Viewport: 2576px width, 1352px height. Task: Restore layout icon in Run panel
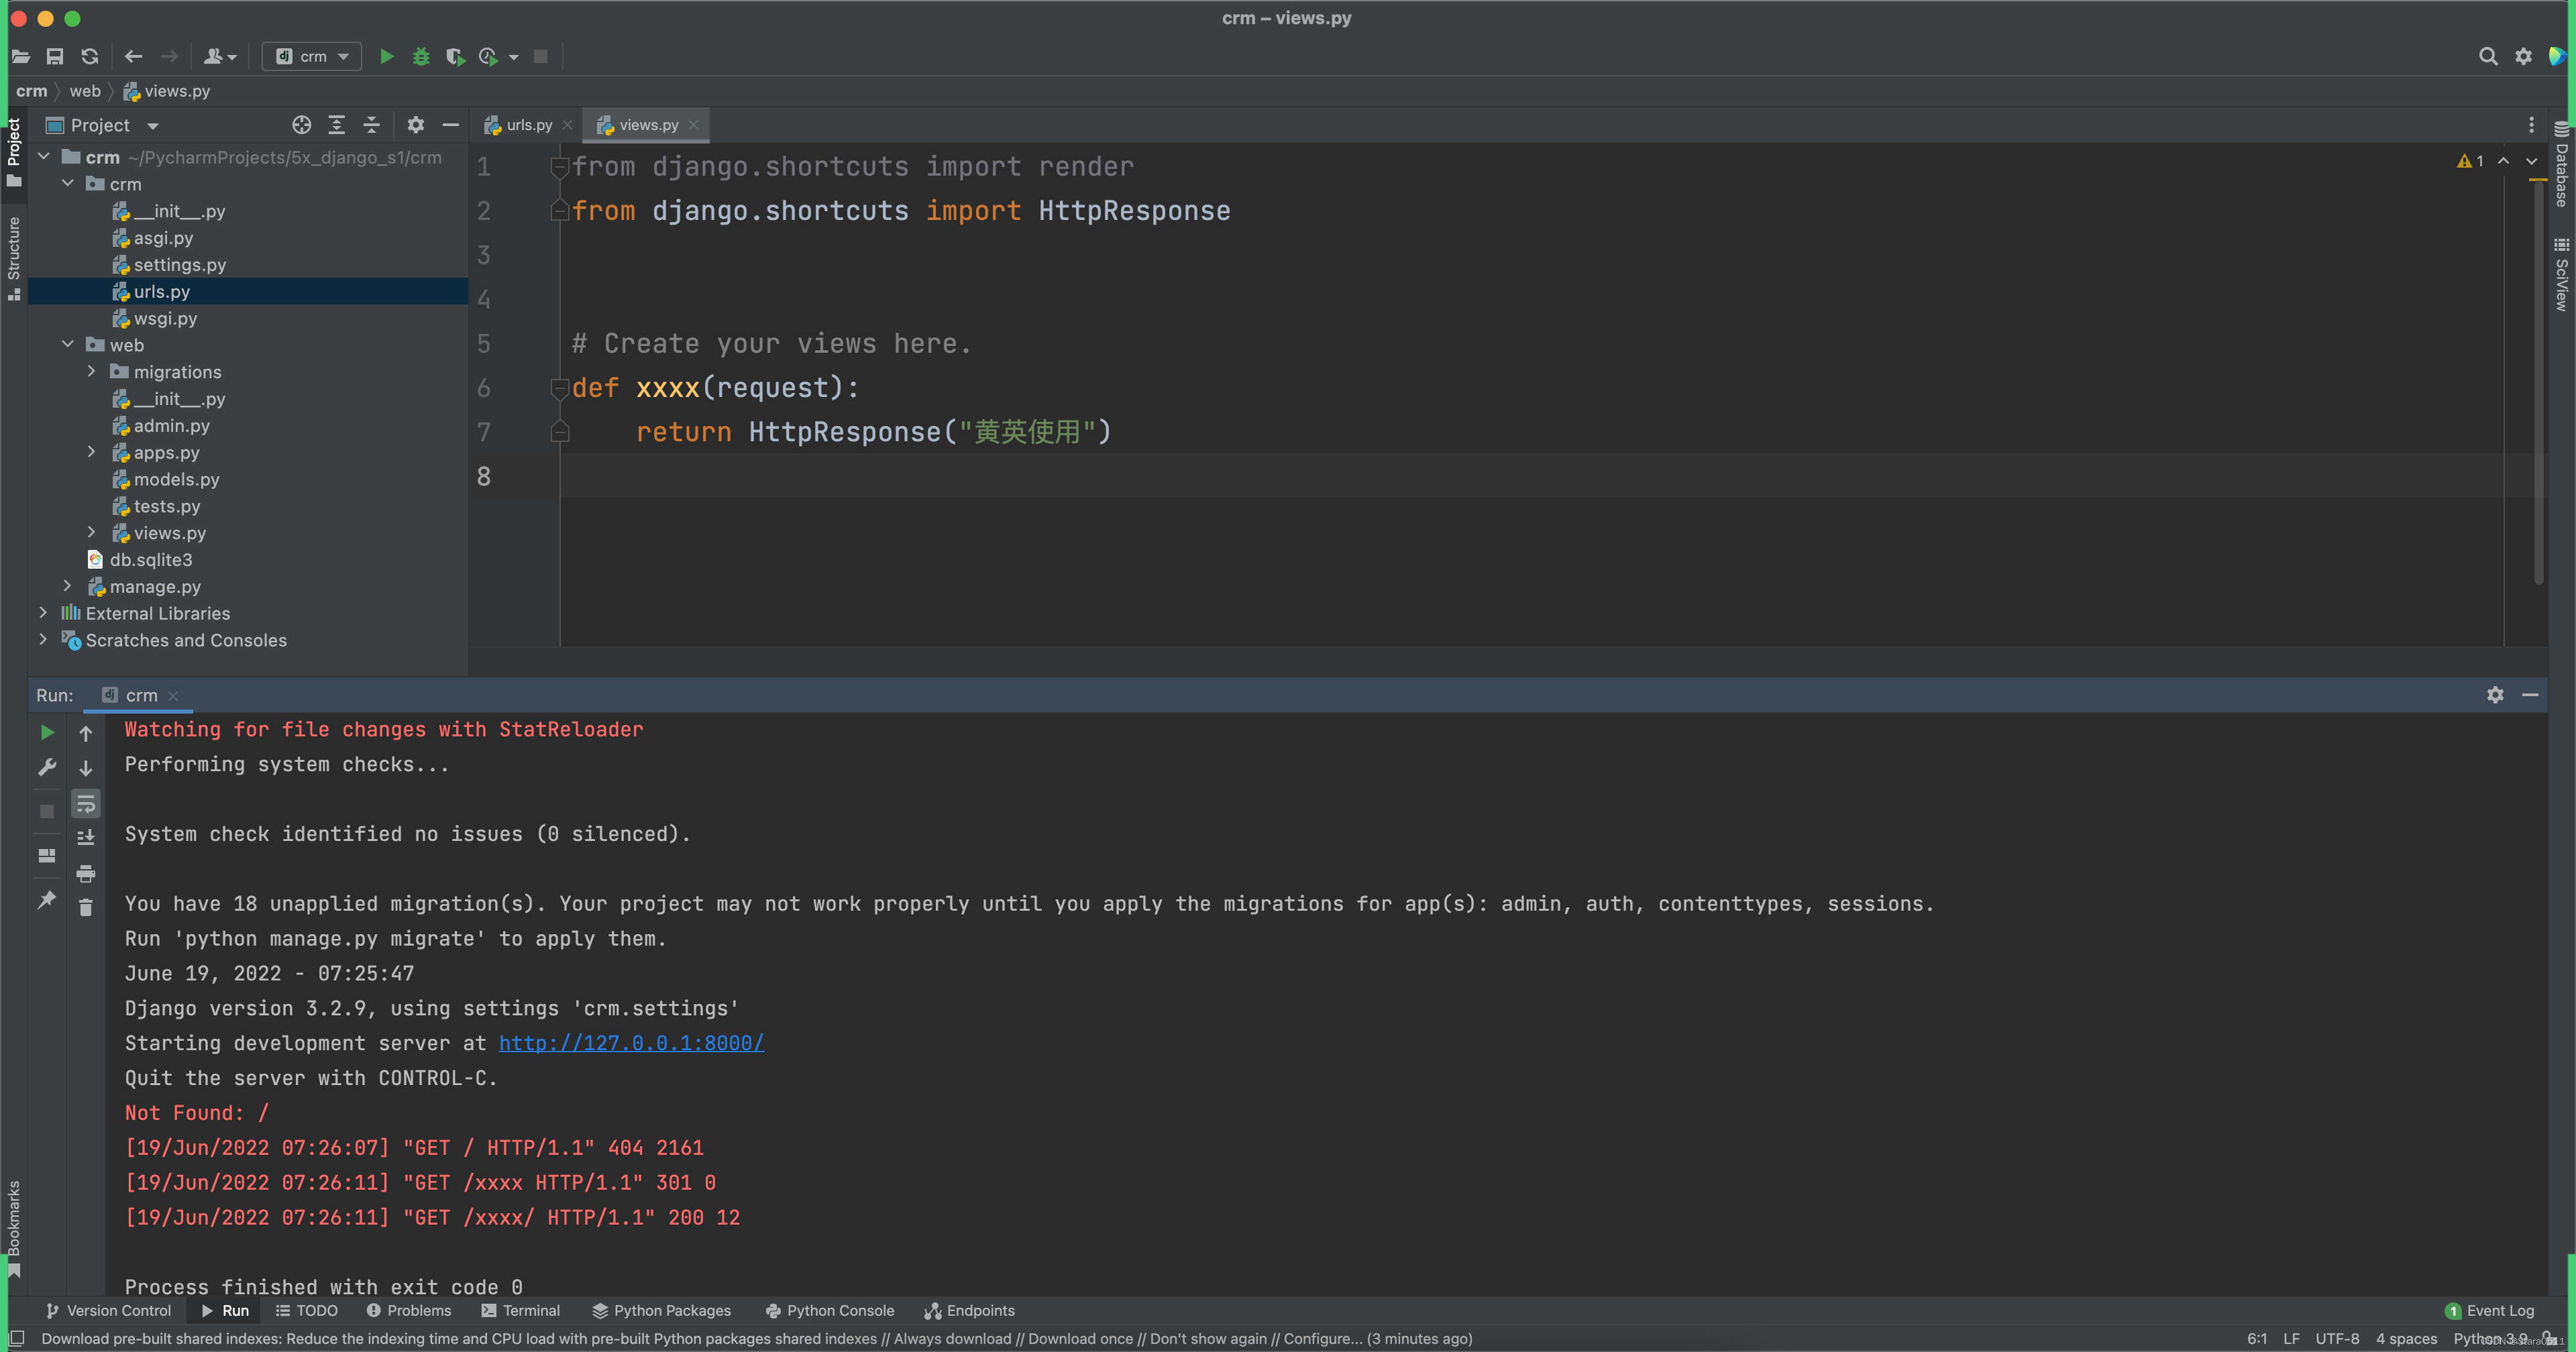47,856
